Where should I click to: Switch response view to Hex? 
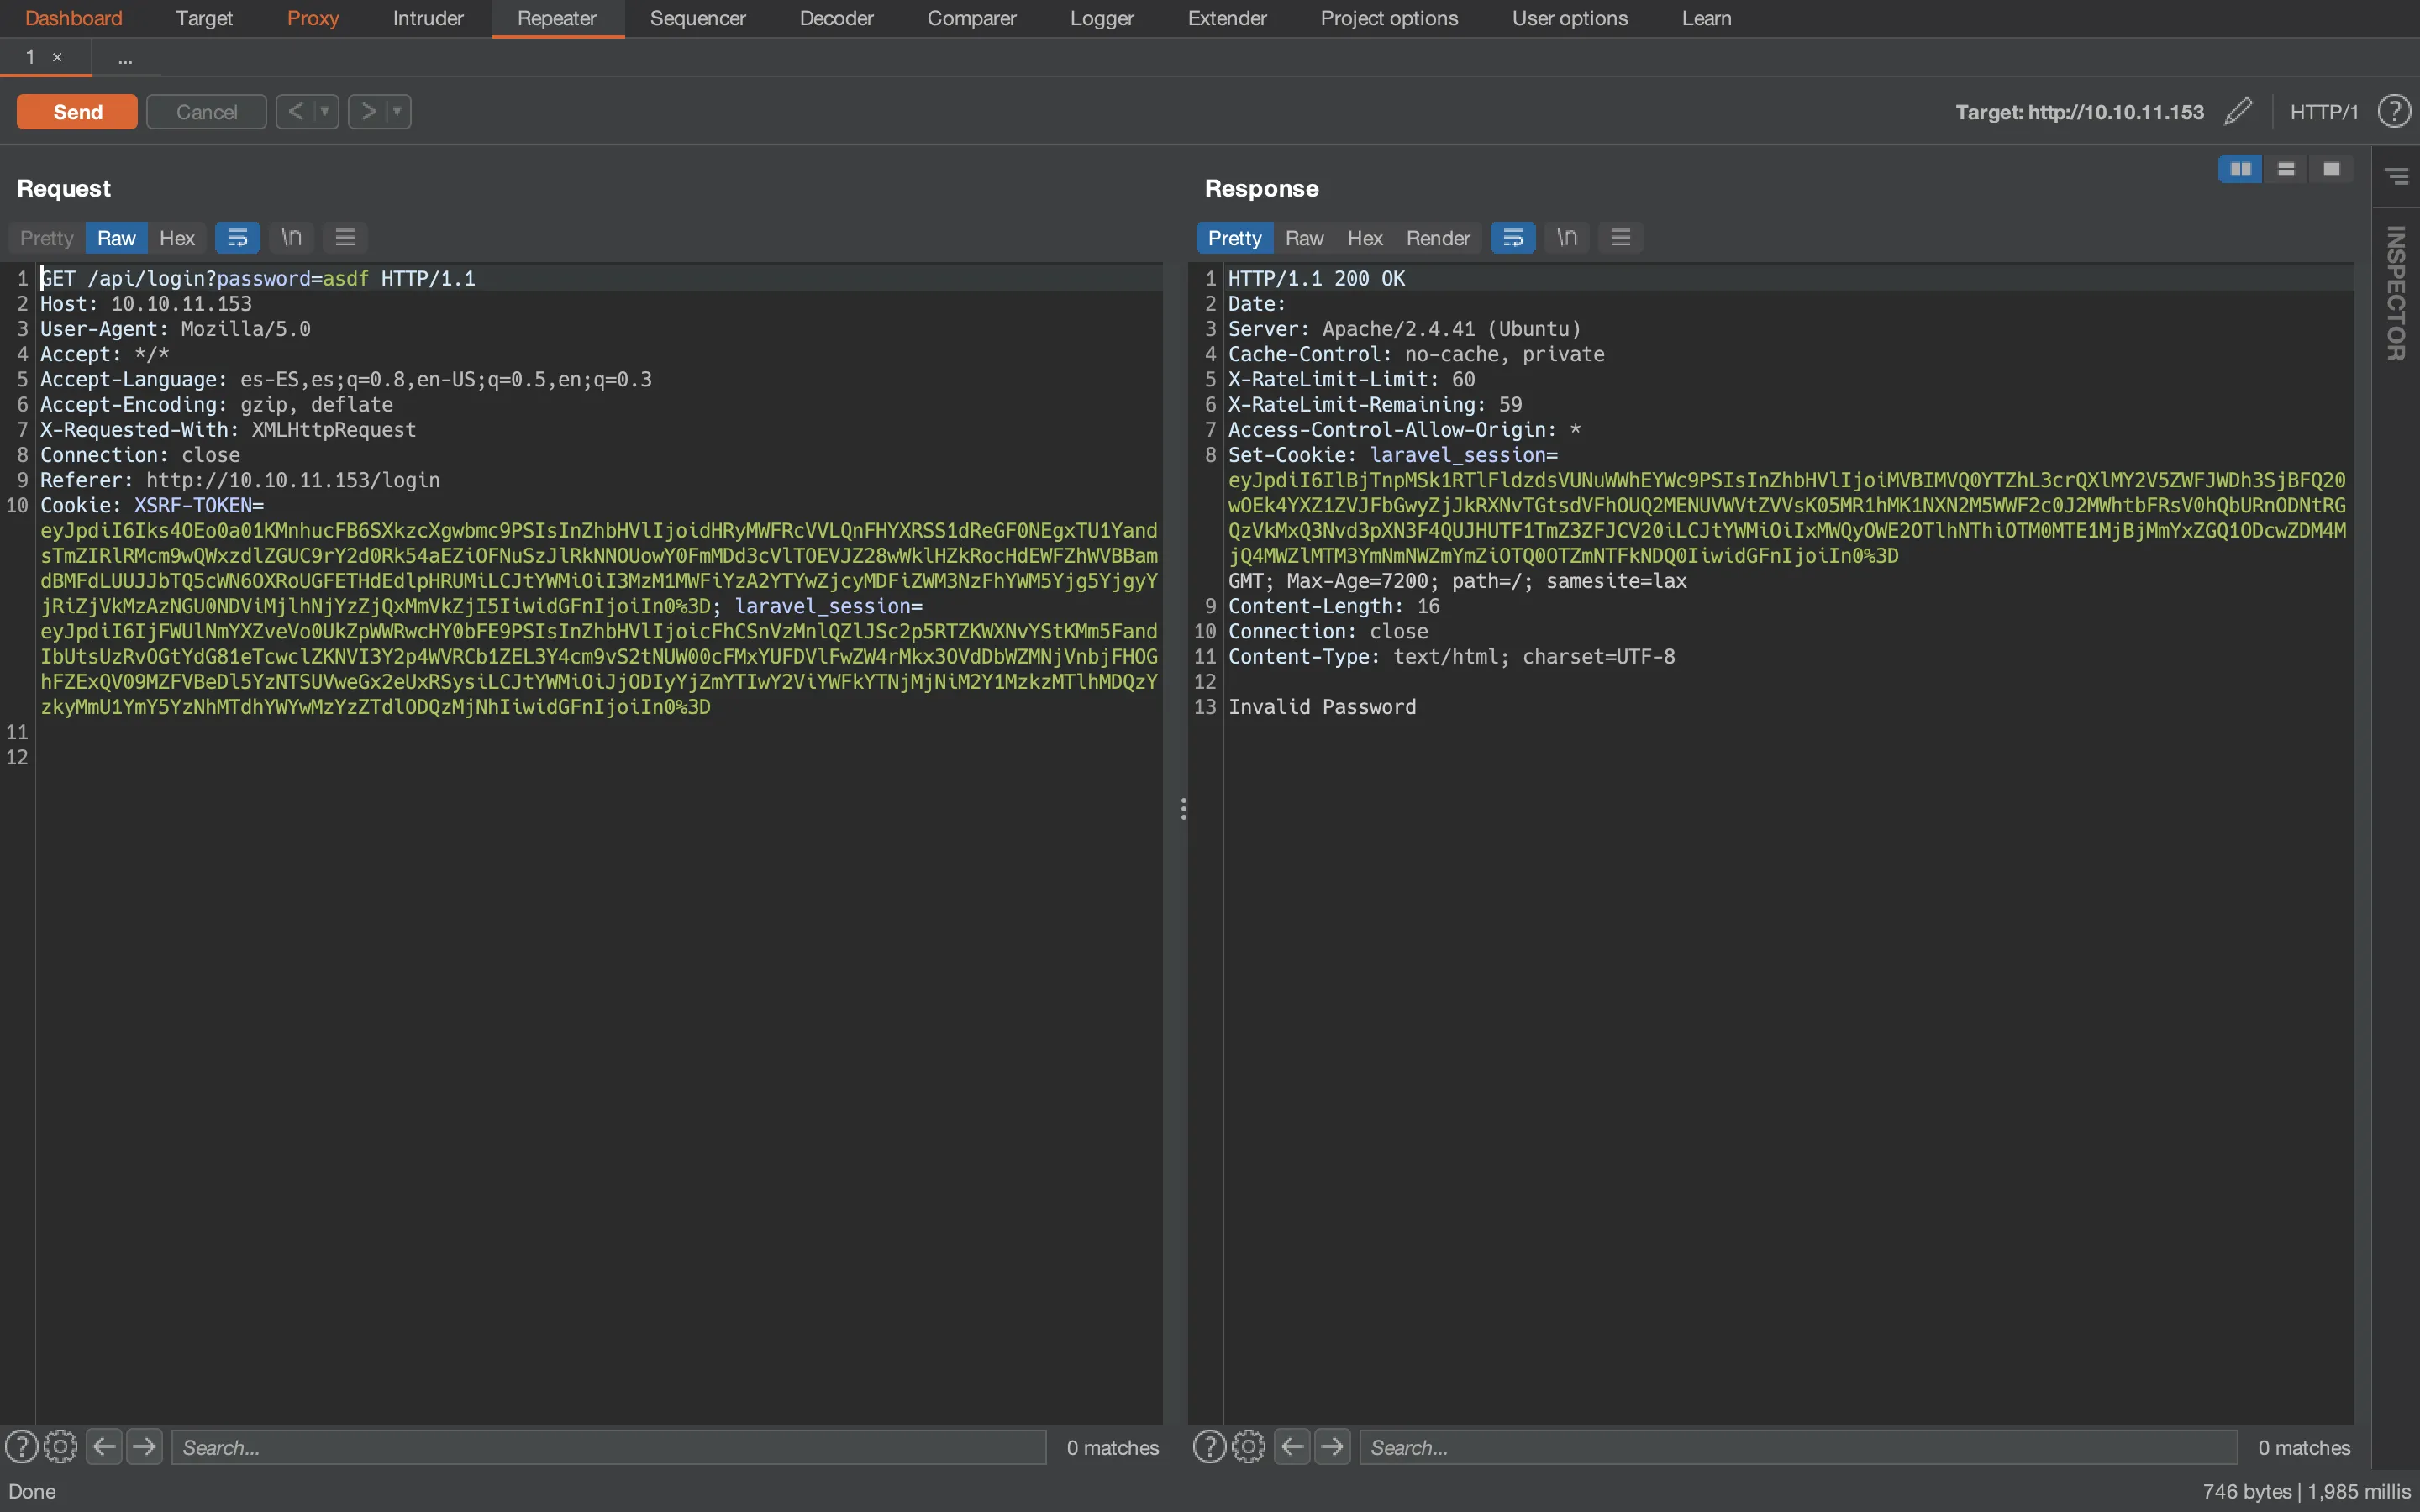coord(1364,238)
